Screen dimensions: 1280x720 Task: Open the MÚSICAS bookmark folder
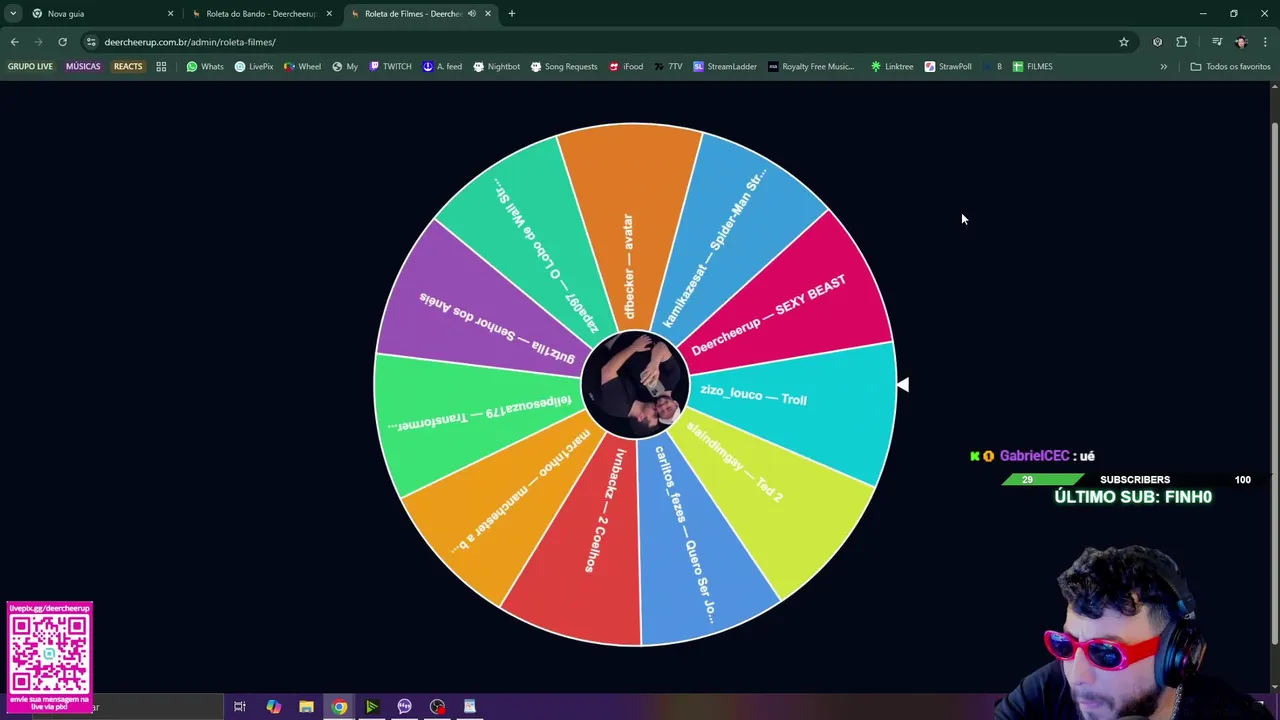tap(83, 67)
